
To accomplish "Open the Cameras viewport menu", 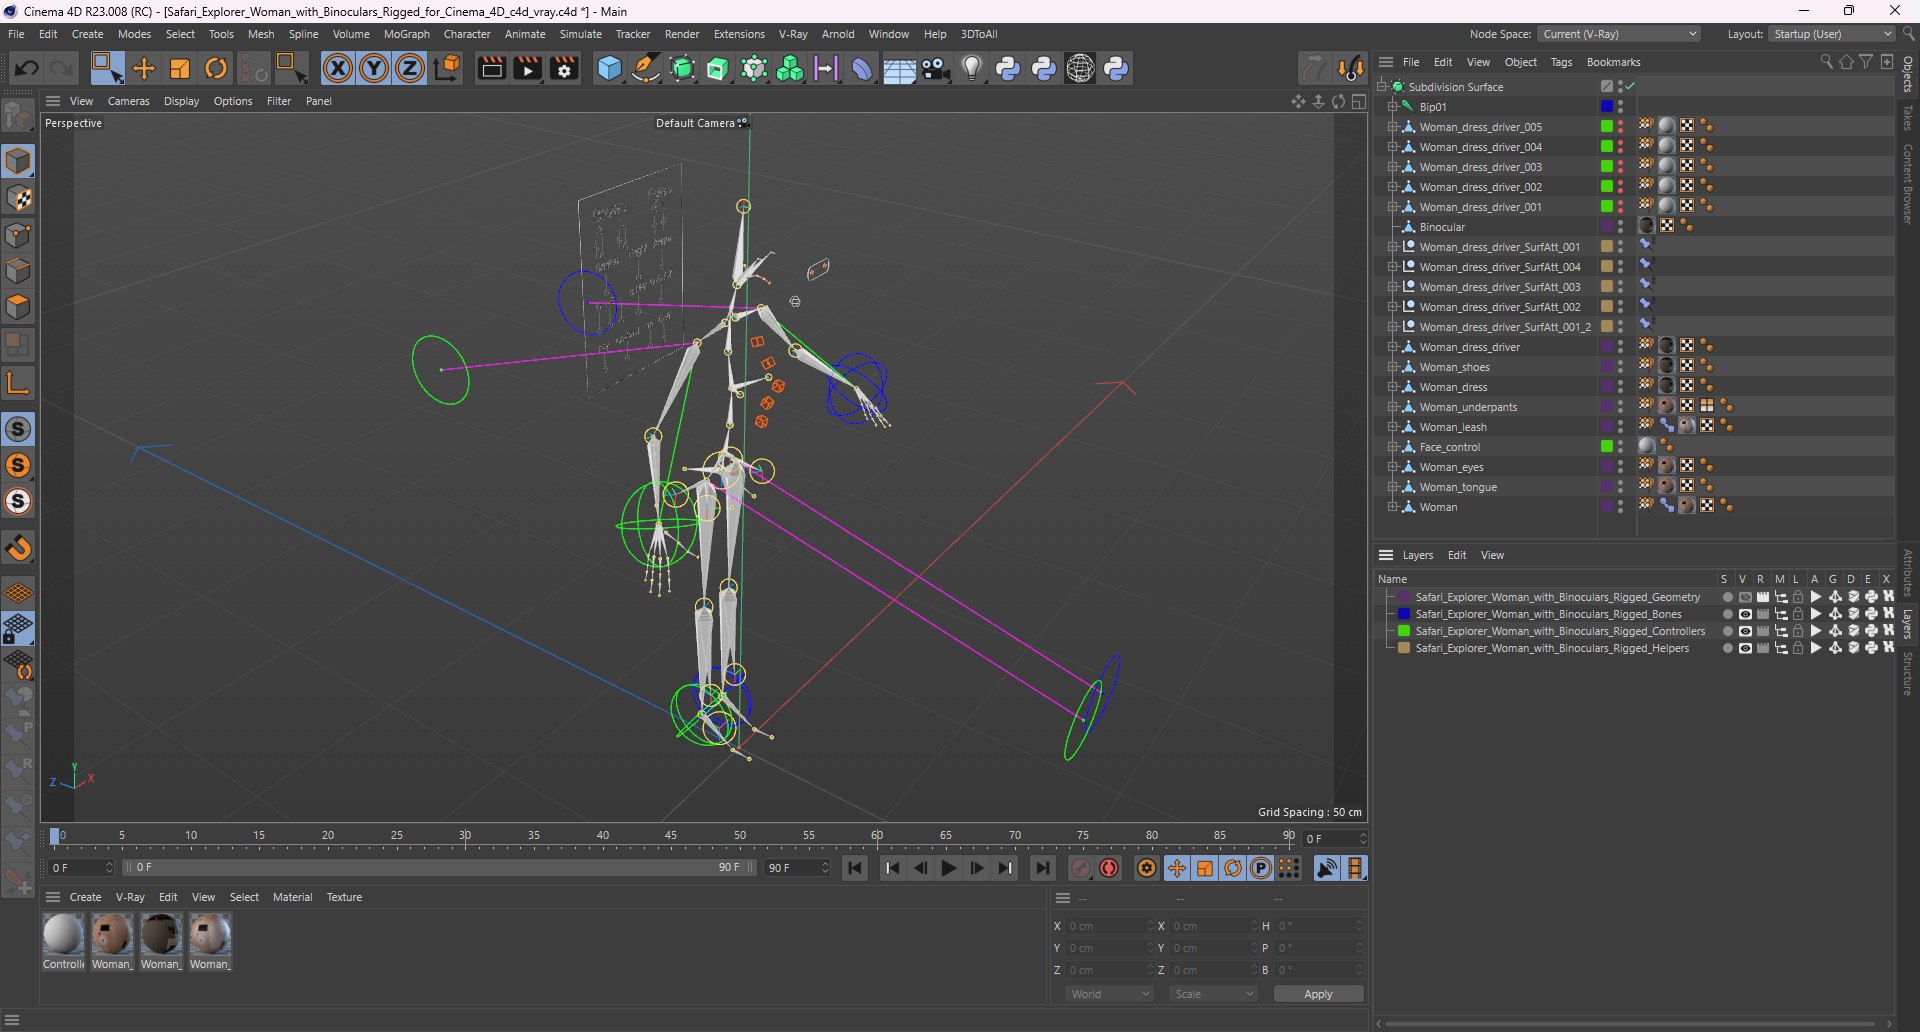I will [128, 101].
